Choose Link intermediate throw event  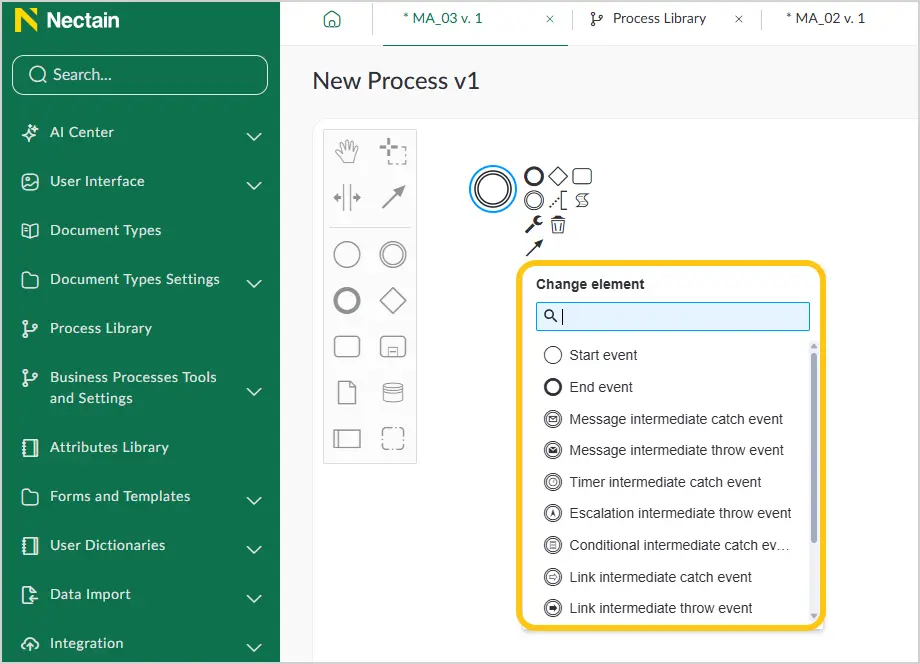672,608
